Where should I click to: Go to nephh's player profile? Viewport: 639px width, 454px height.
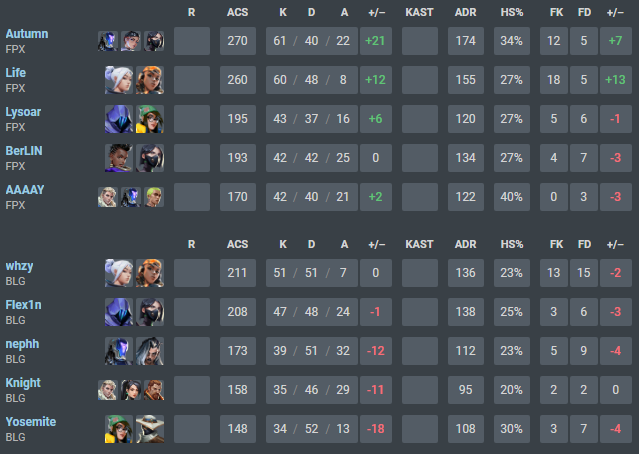(24, 344)
